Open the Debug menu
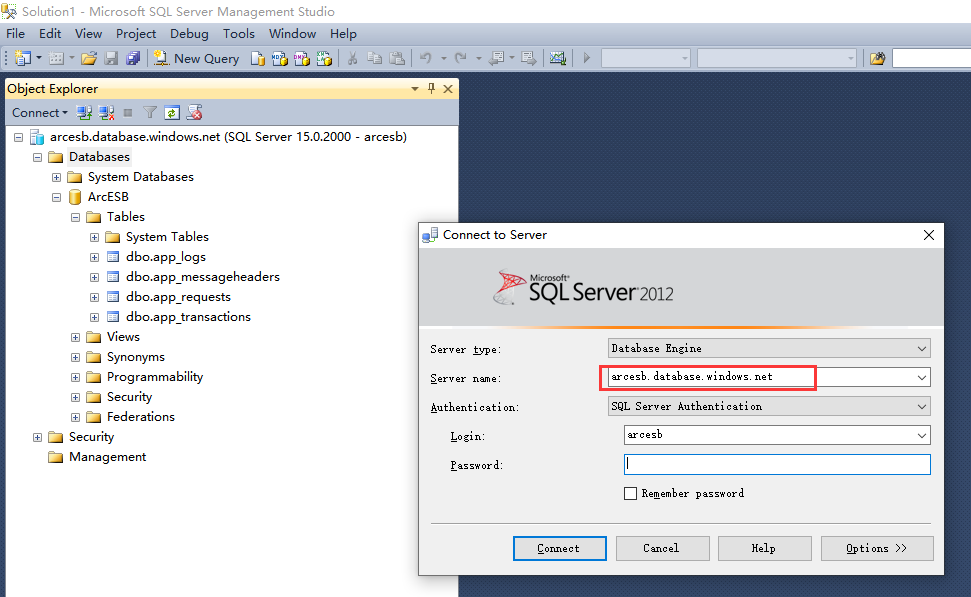Image resolution: width=971 pixels, height=597 pixels. [189, 34]
